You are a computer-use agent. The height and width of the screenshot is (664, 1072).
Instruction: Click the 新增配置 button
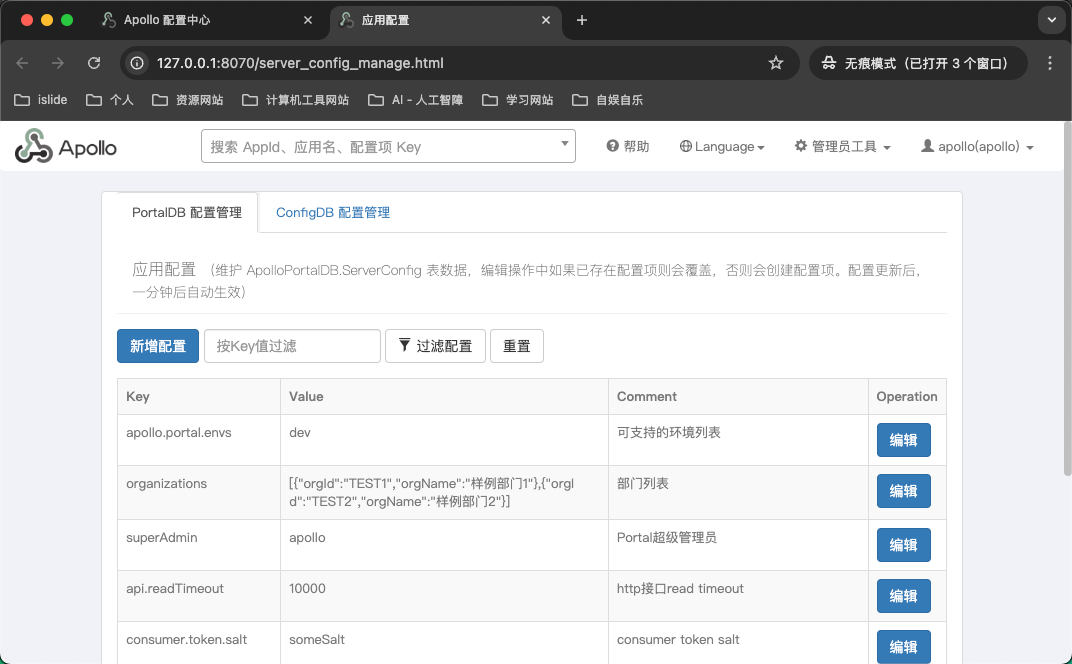[158, 346]
